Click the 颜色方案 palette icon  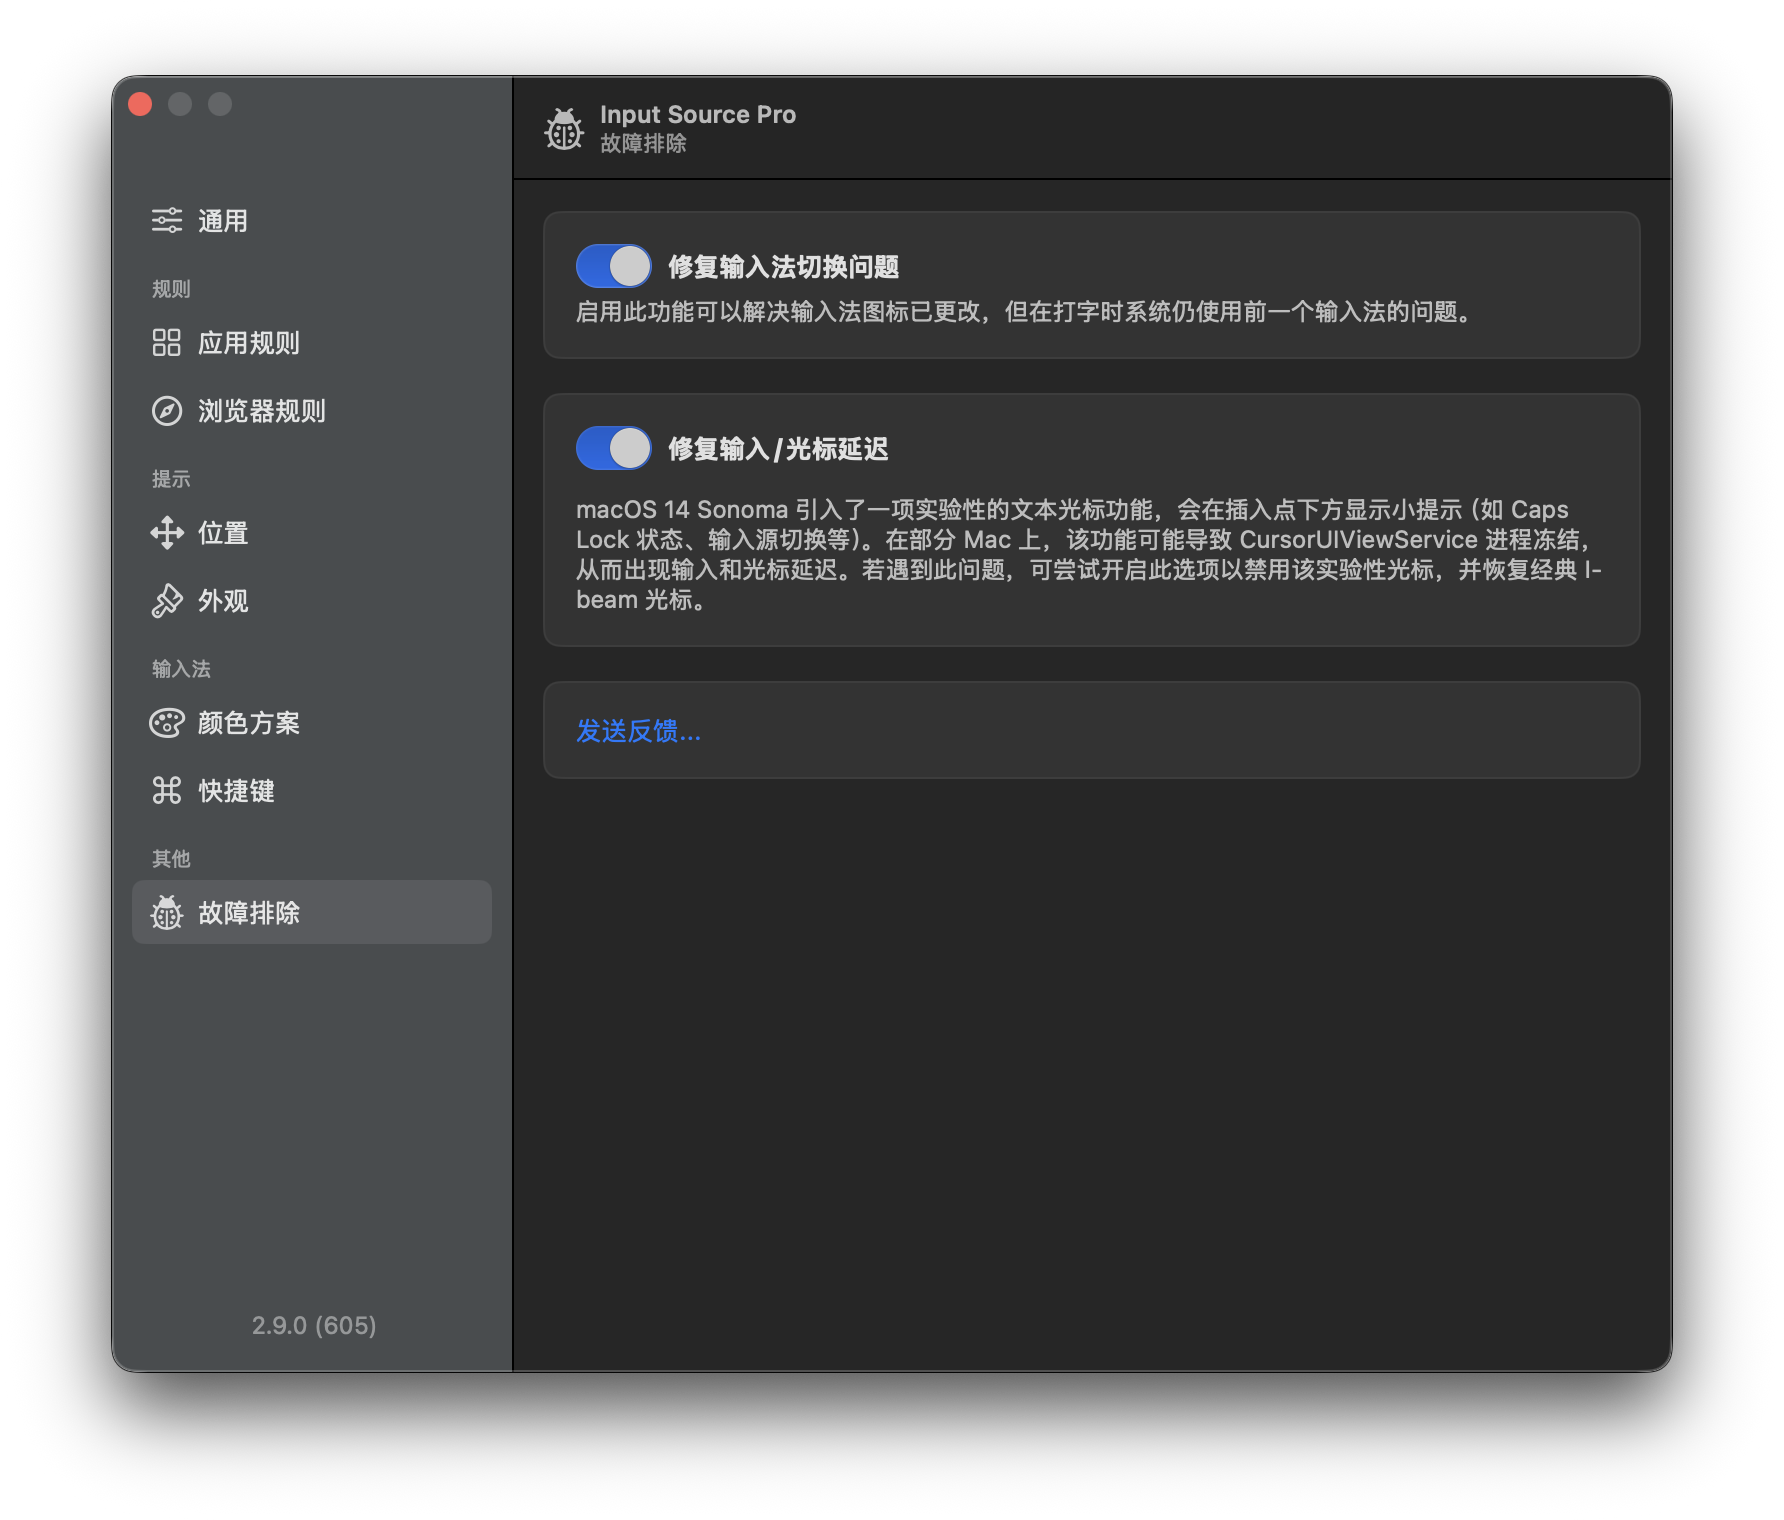(x=166, y=723)
